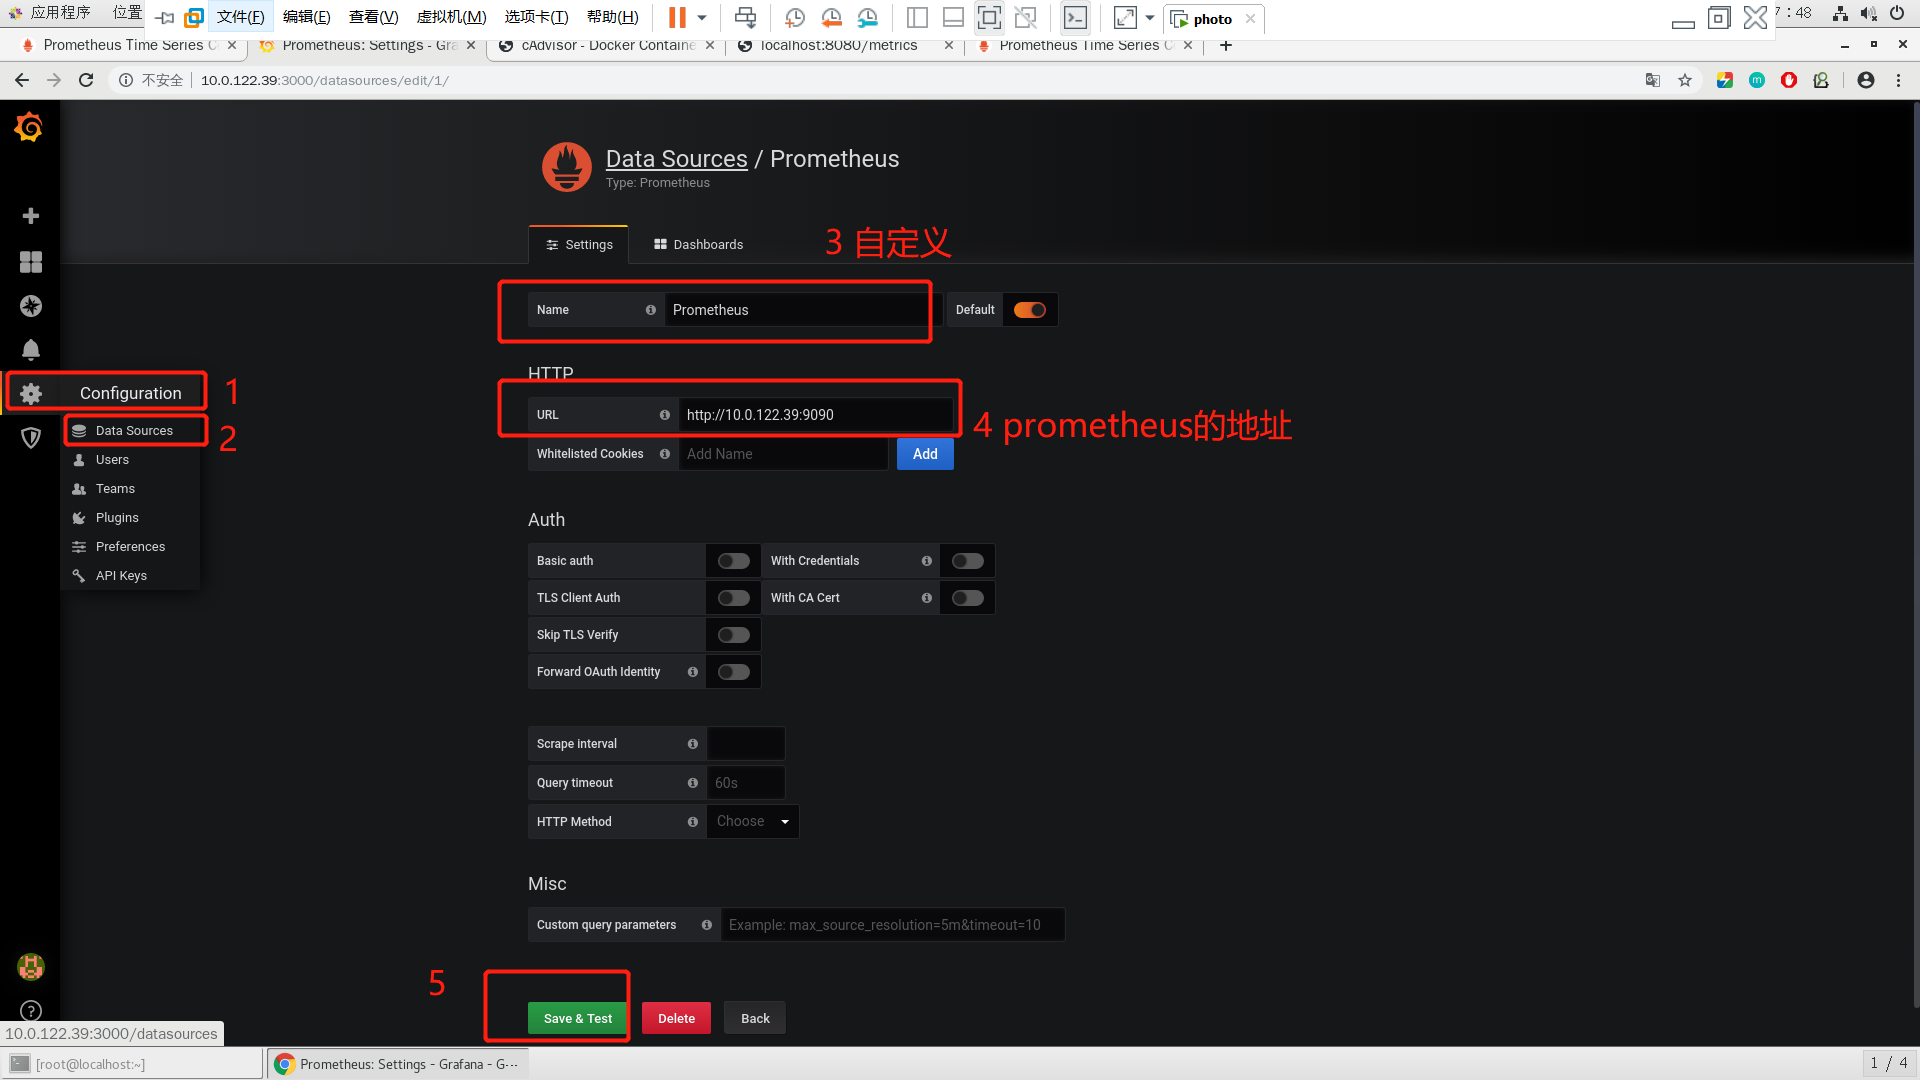
Task: Open the HTTP Method Choose dropdown
Action: click(x=752, y=822)
